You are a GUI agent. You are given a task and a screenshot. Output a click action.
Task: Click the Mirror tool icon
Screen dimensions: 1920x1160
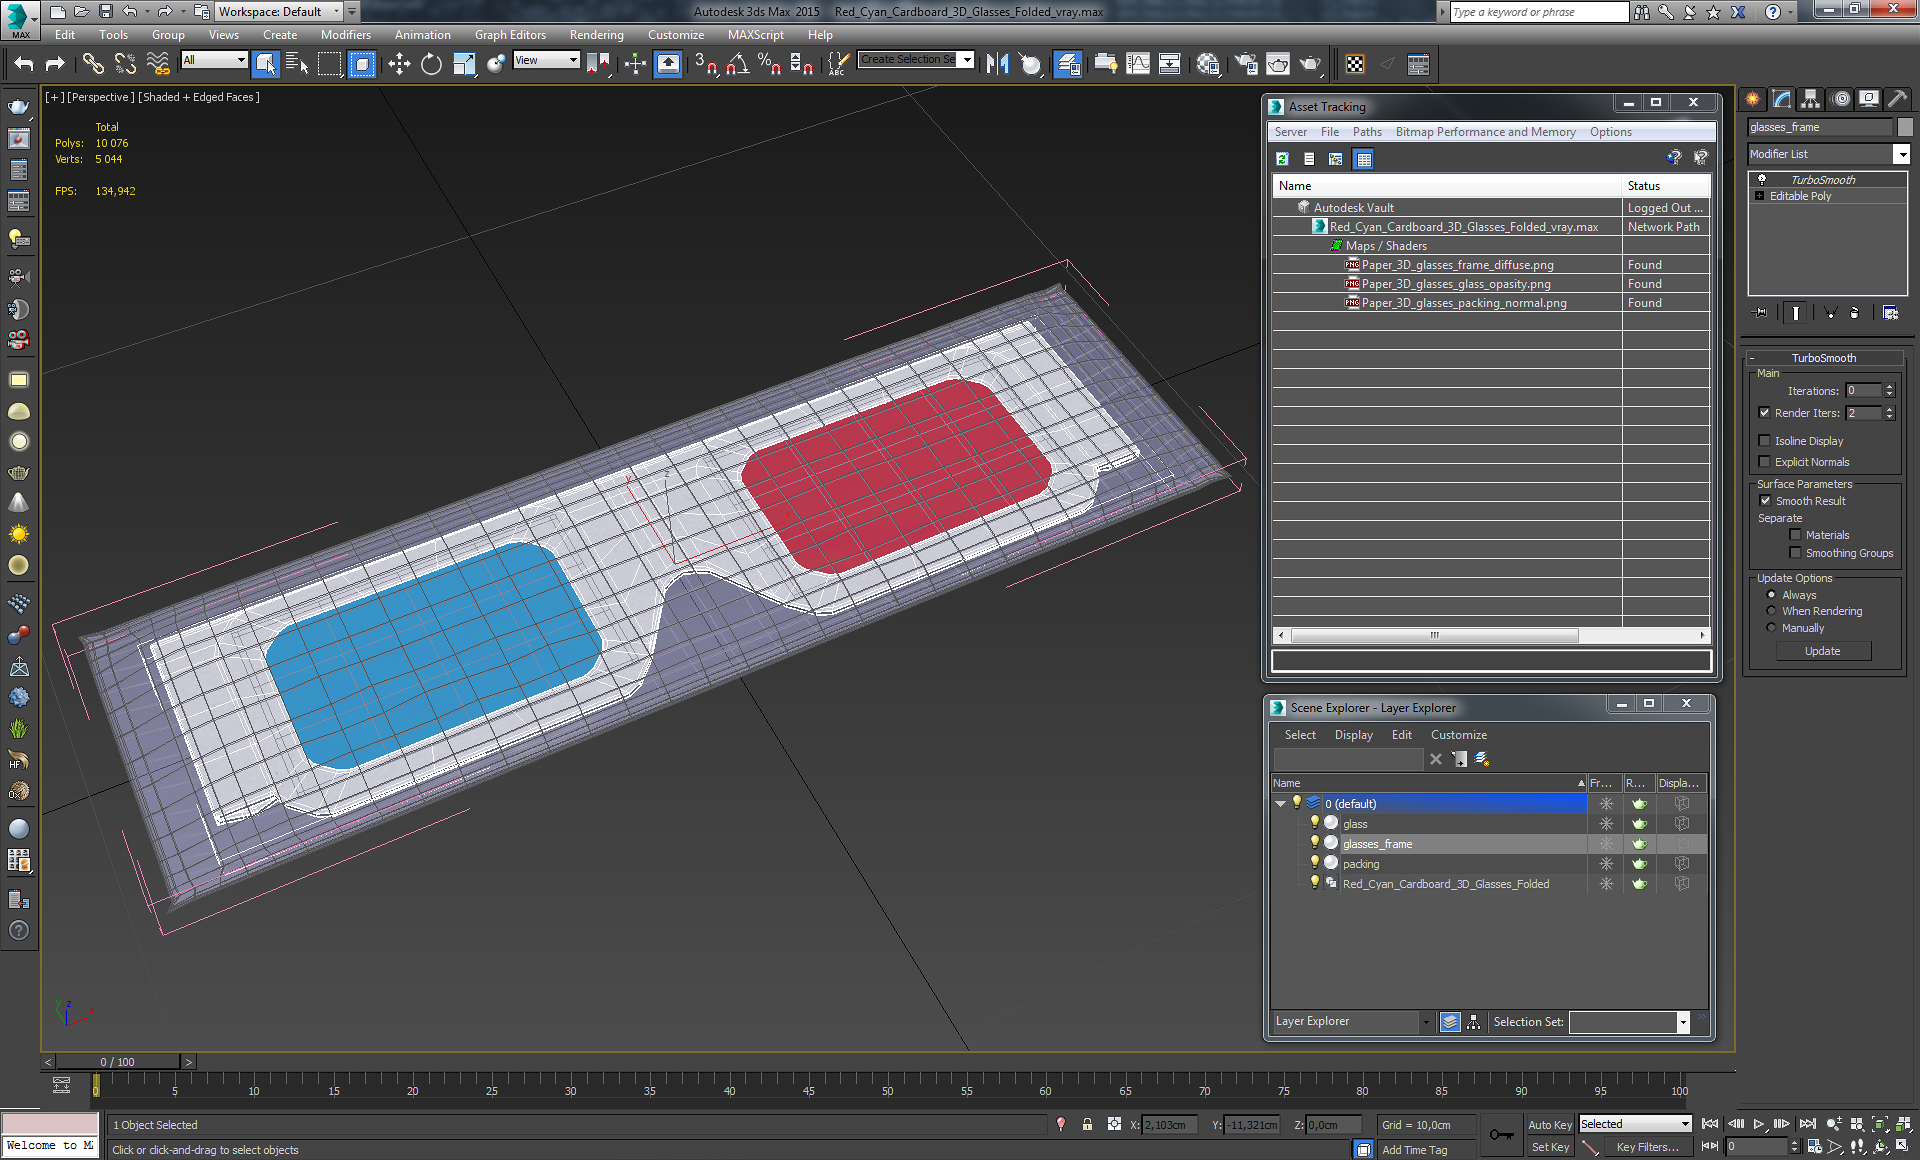[x=997, y=64]
